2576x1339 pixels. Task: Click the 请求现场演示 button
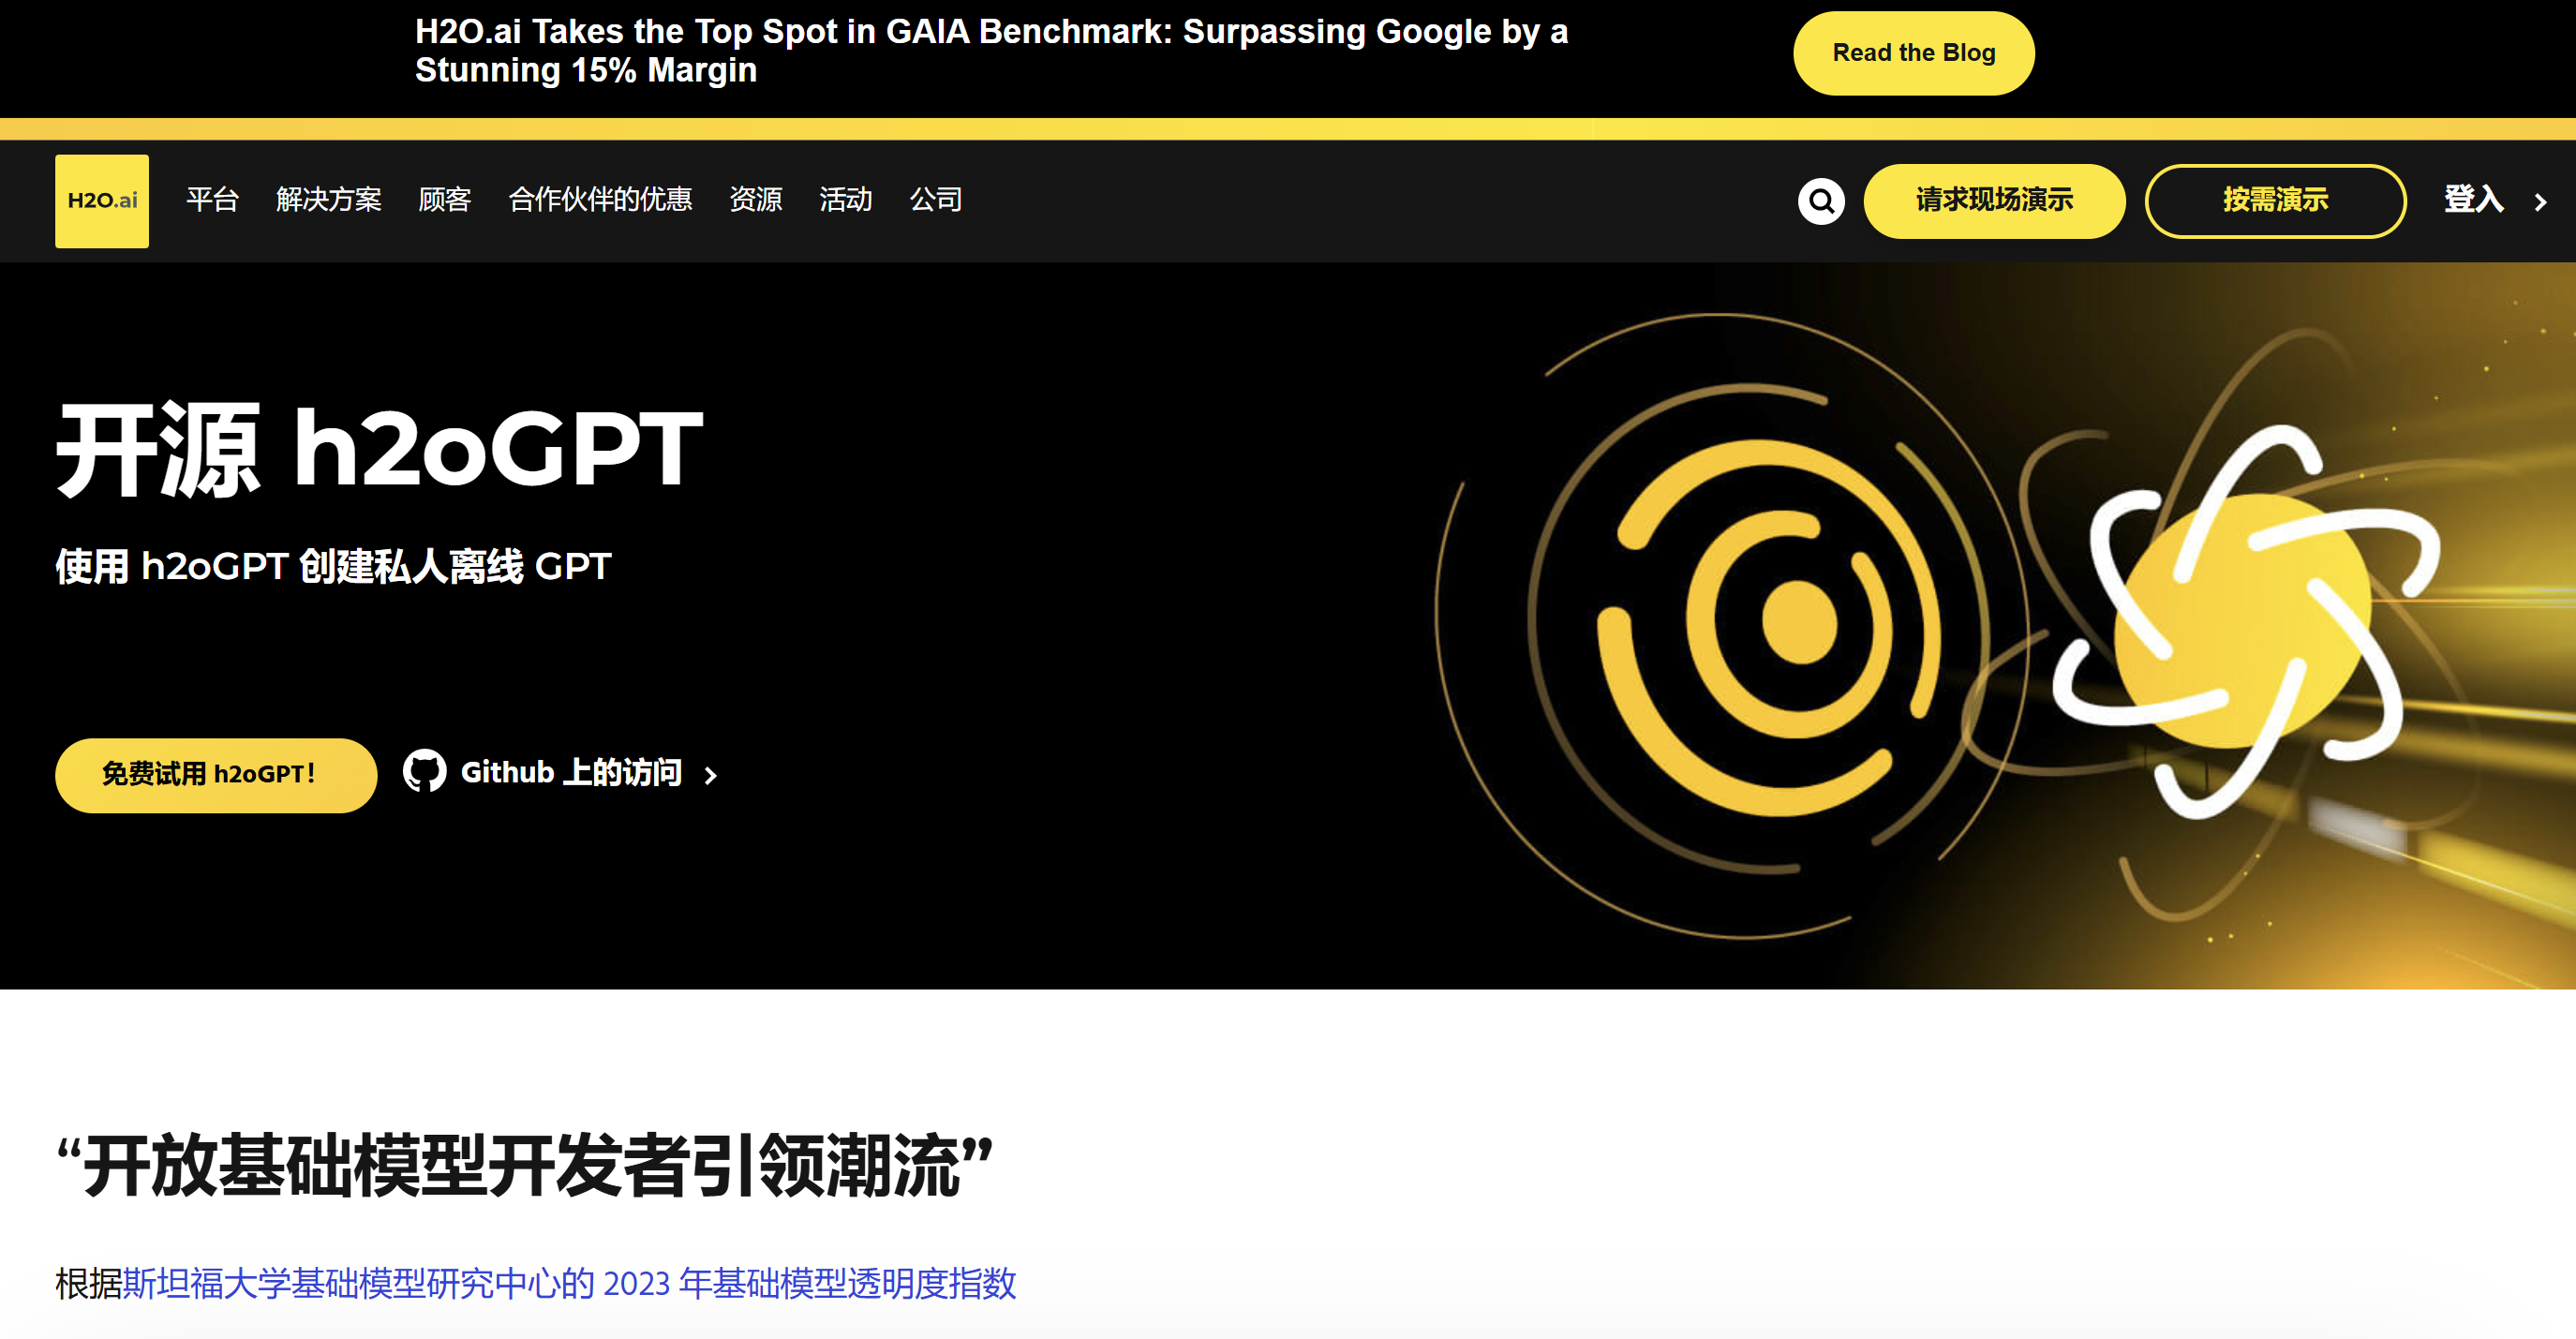[1994, 200]
